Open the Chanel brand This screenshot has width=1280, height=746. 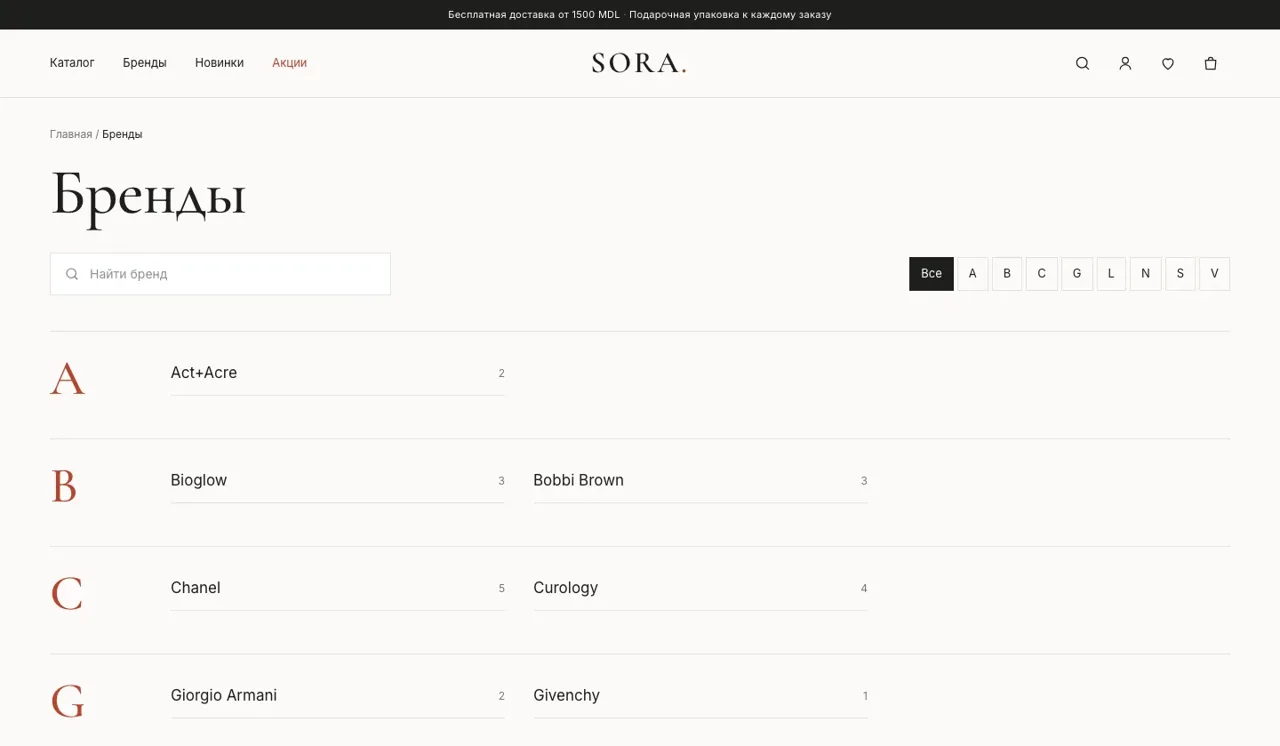click(x=338, y=588)
